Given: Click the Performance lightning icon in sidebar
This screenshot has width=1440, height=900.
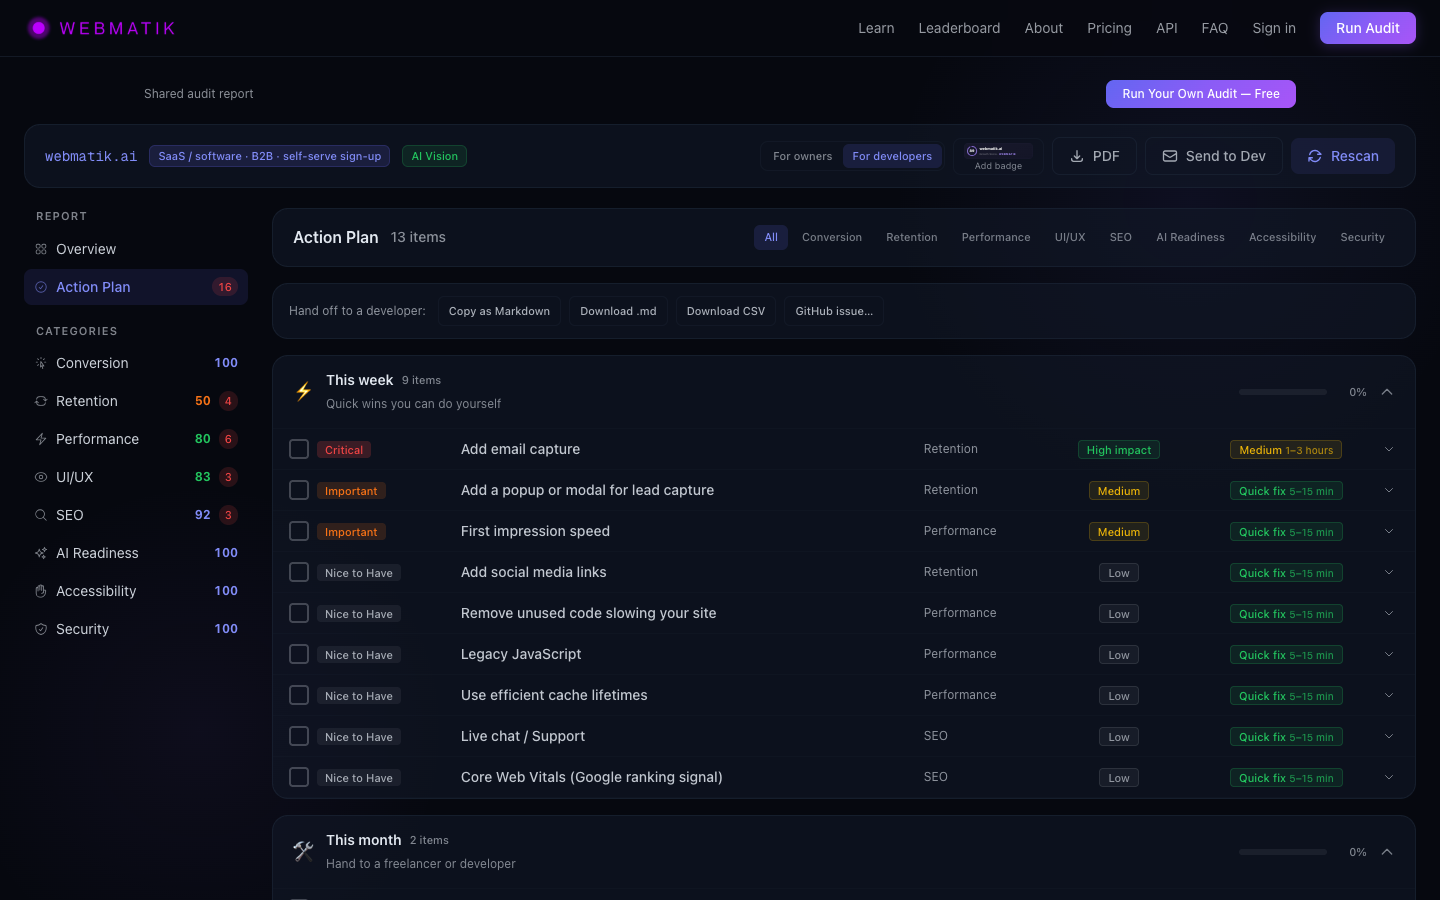Looking at the screenshot, I should coord(41,439).
